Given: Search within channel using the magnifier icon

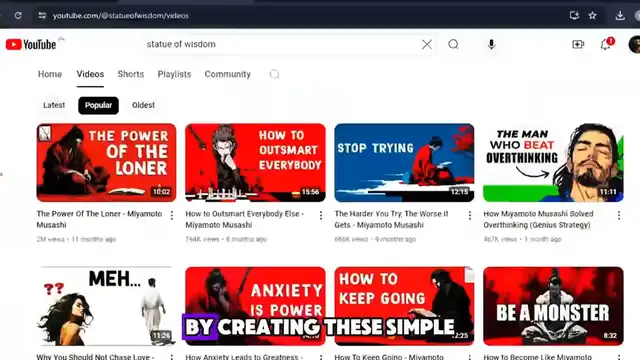Looking at the screenshot, I should pos(275,74).
